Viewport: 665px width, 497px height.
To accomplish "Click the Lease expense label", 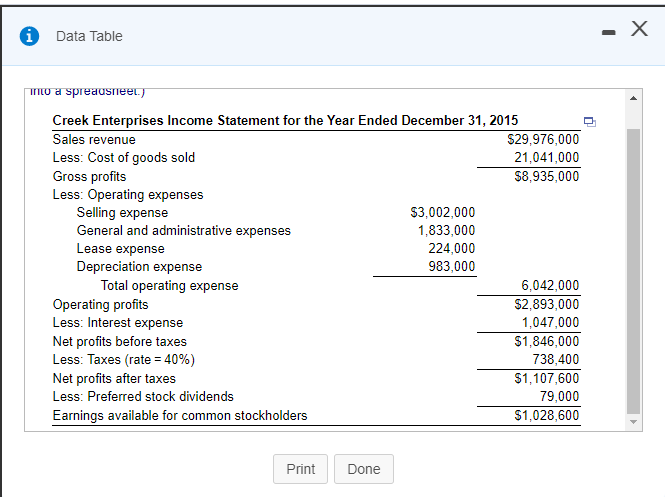I will [x=120, y=248].
